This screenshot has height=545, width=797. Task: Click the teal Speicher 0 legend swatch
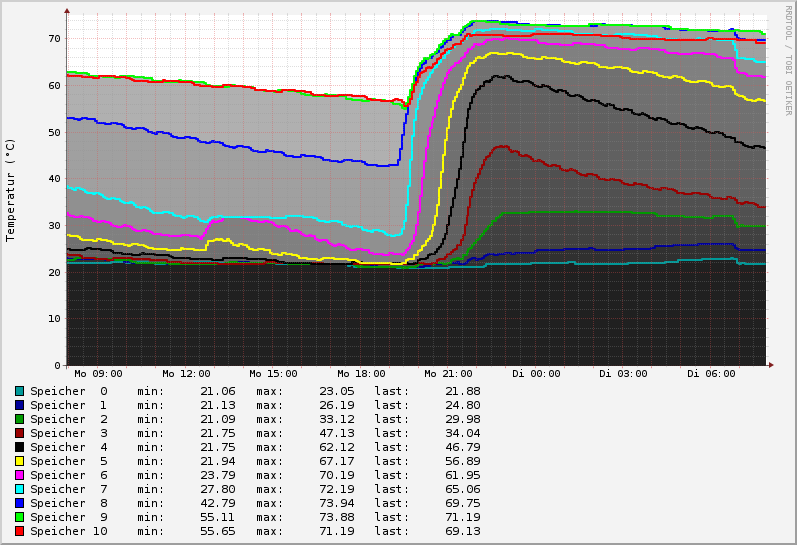pos(19,391)
